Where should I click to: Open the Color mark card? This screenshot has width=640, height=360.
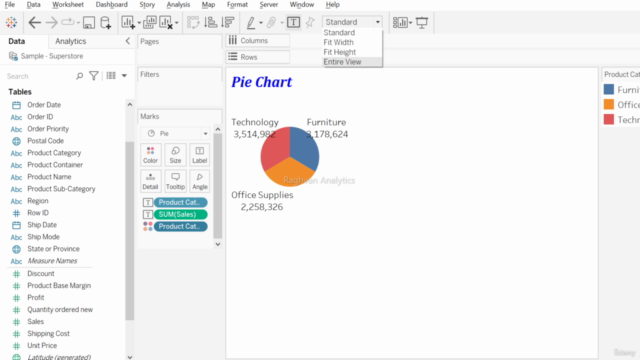(x=150, y=155)
